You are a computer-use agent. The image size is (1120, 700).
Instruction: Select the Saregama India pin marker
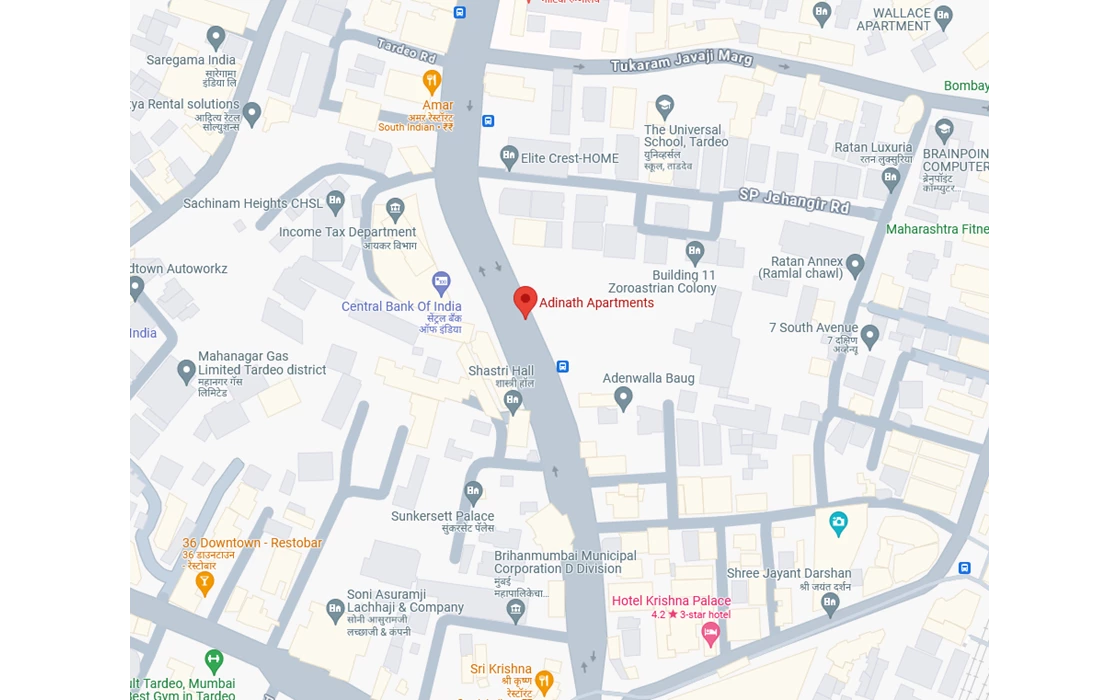[x=216, y=39]
